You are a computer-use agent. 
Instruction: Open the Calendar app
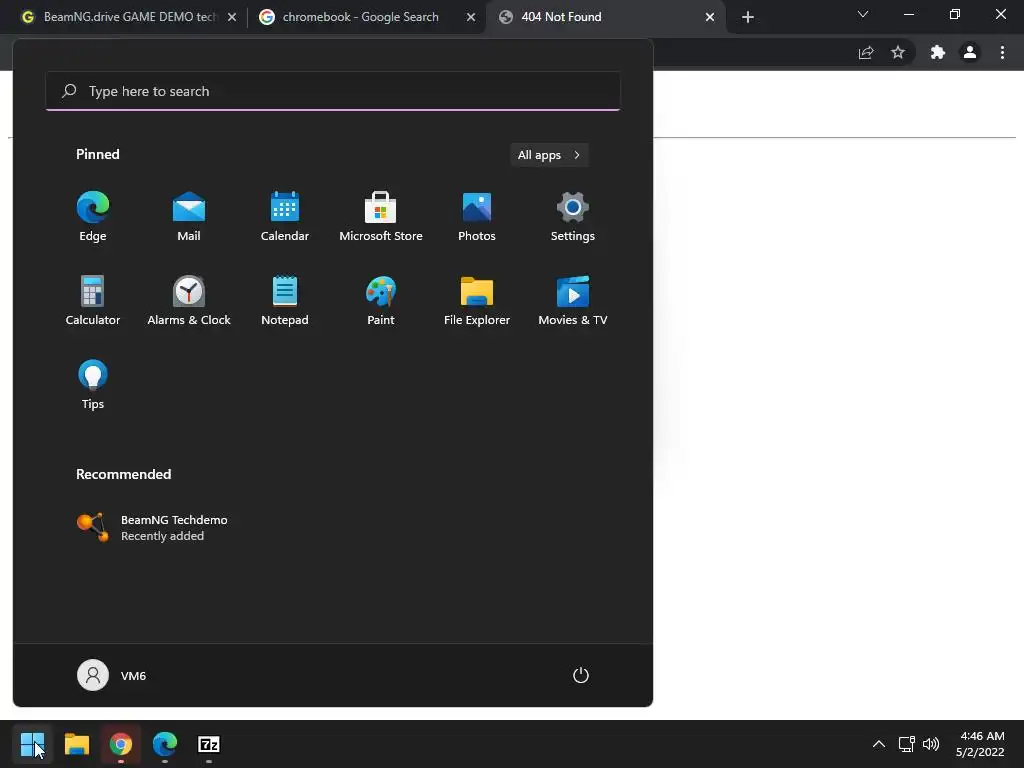coord(285,217)
